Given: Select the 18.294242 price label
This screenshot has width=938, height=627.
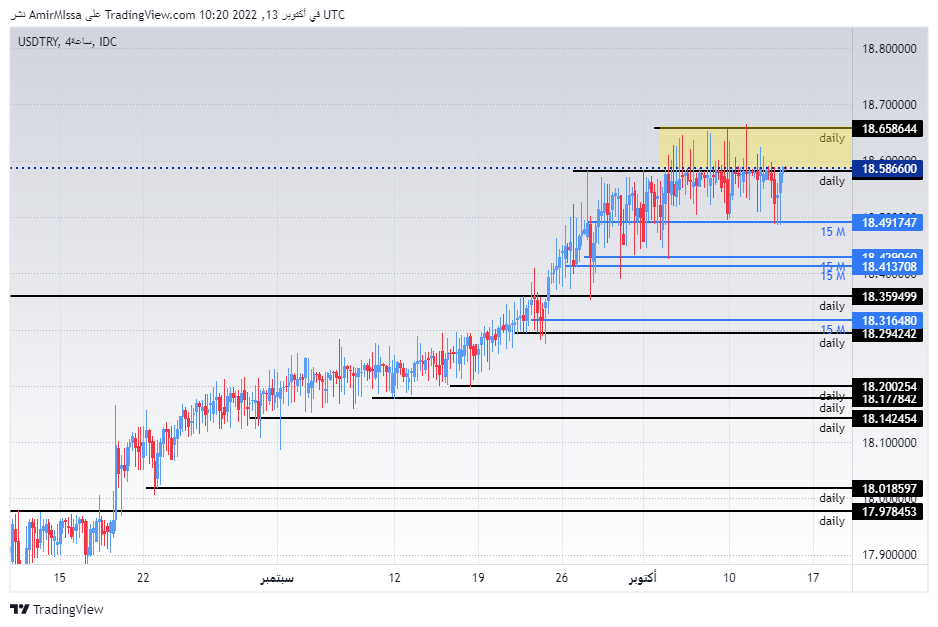Looking at the screenshot, I should click(x=888, y=334).
